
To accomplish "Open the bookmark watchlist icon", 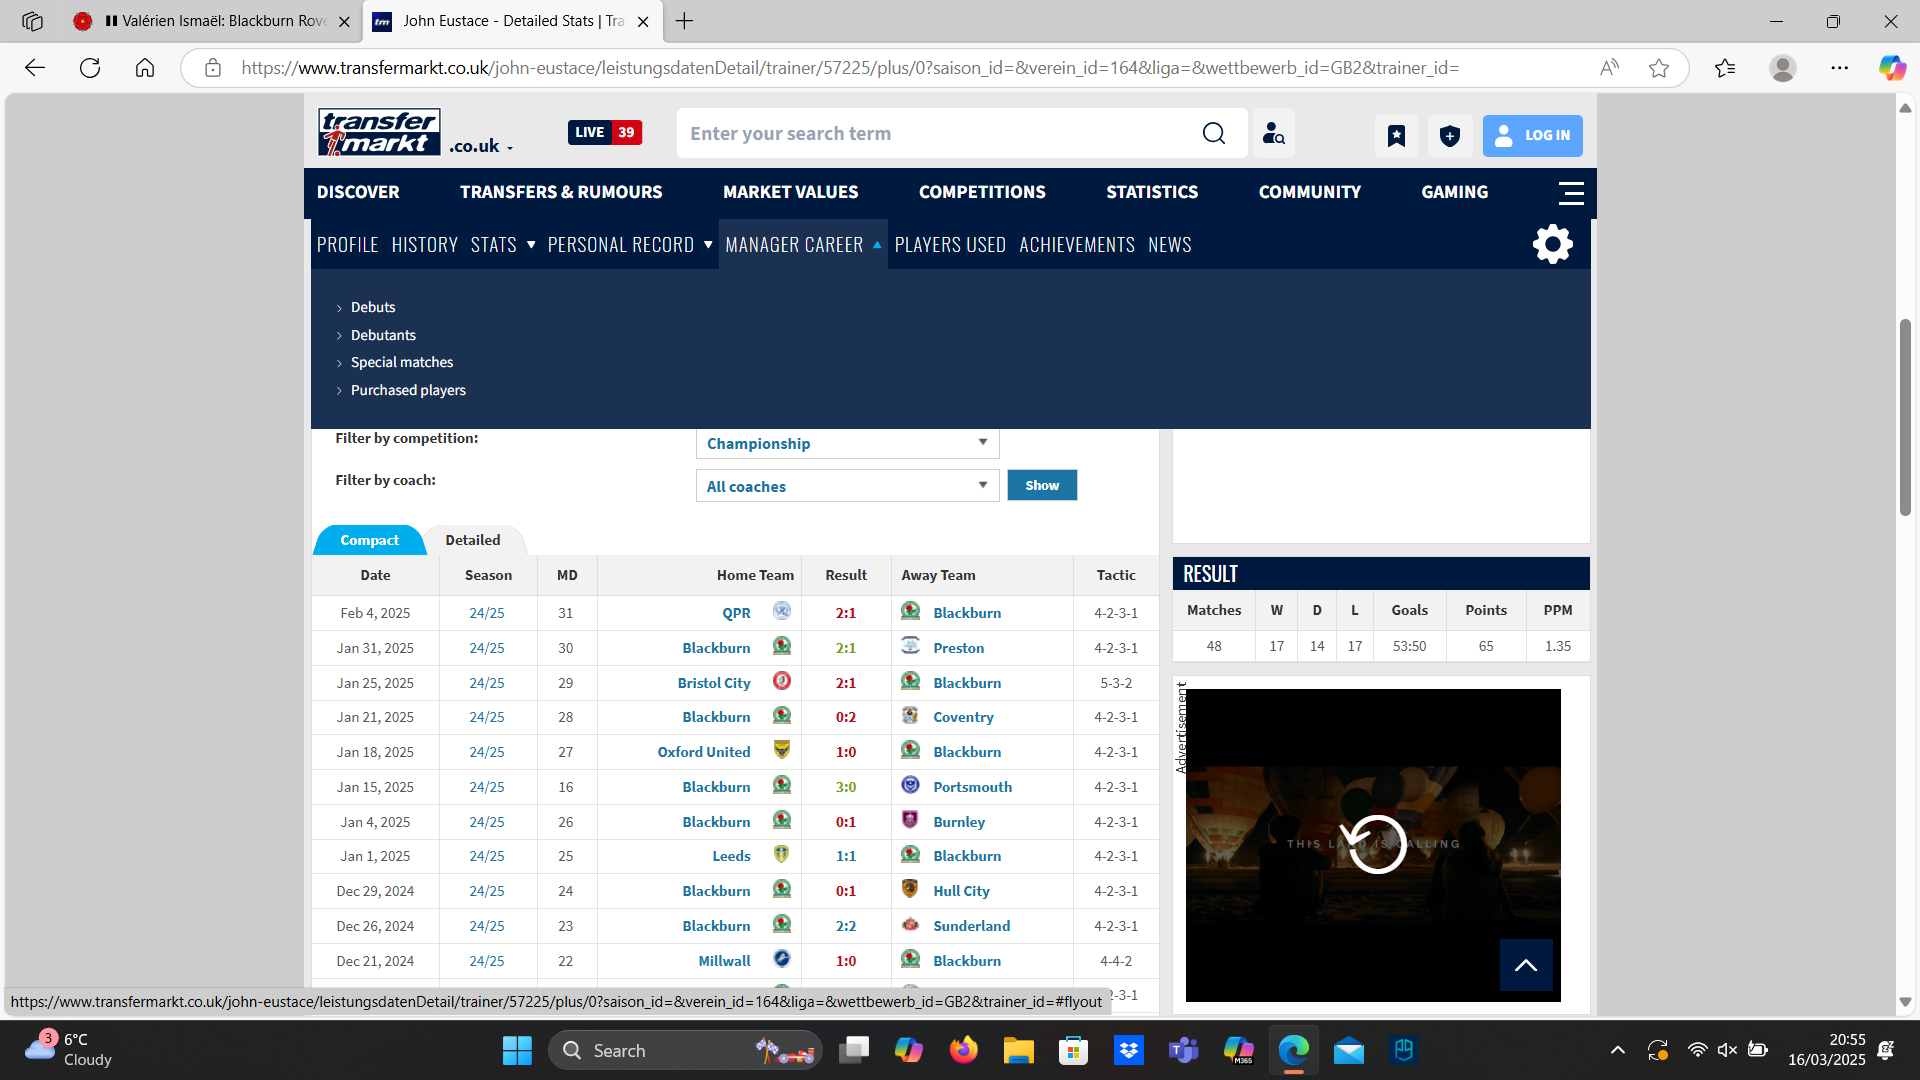I will tap(1396, 135).
